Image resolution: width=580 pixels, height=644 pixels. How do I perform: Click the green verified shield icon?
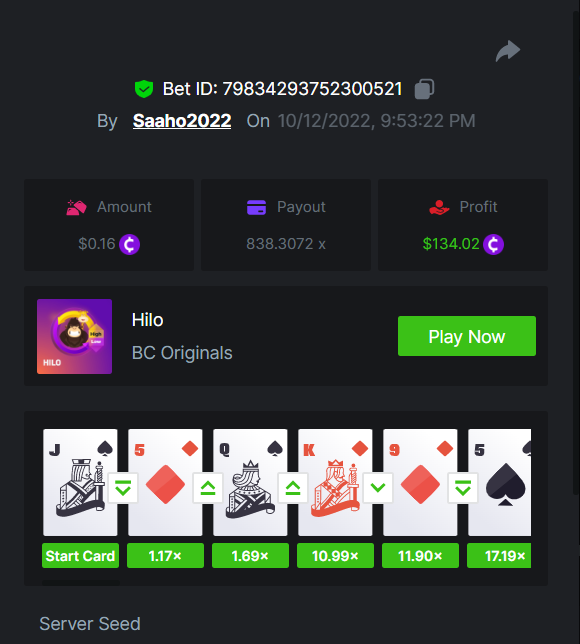click(x=144, y=89)
